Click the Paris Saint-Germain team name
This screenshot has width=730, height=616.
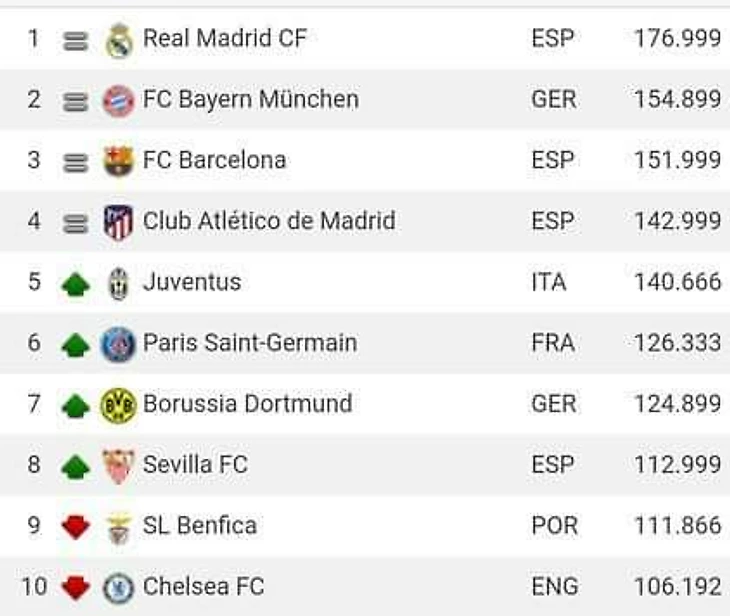click(249, 343)
